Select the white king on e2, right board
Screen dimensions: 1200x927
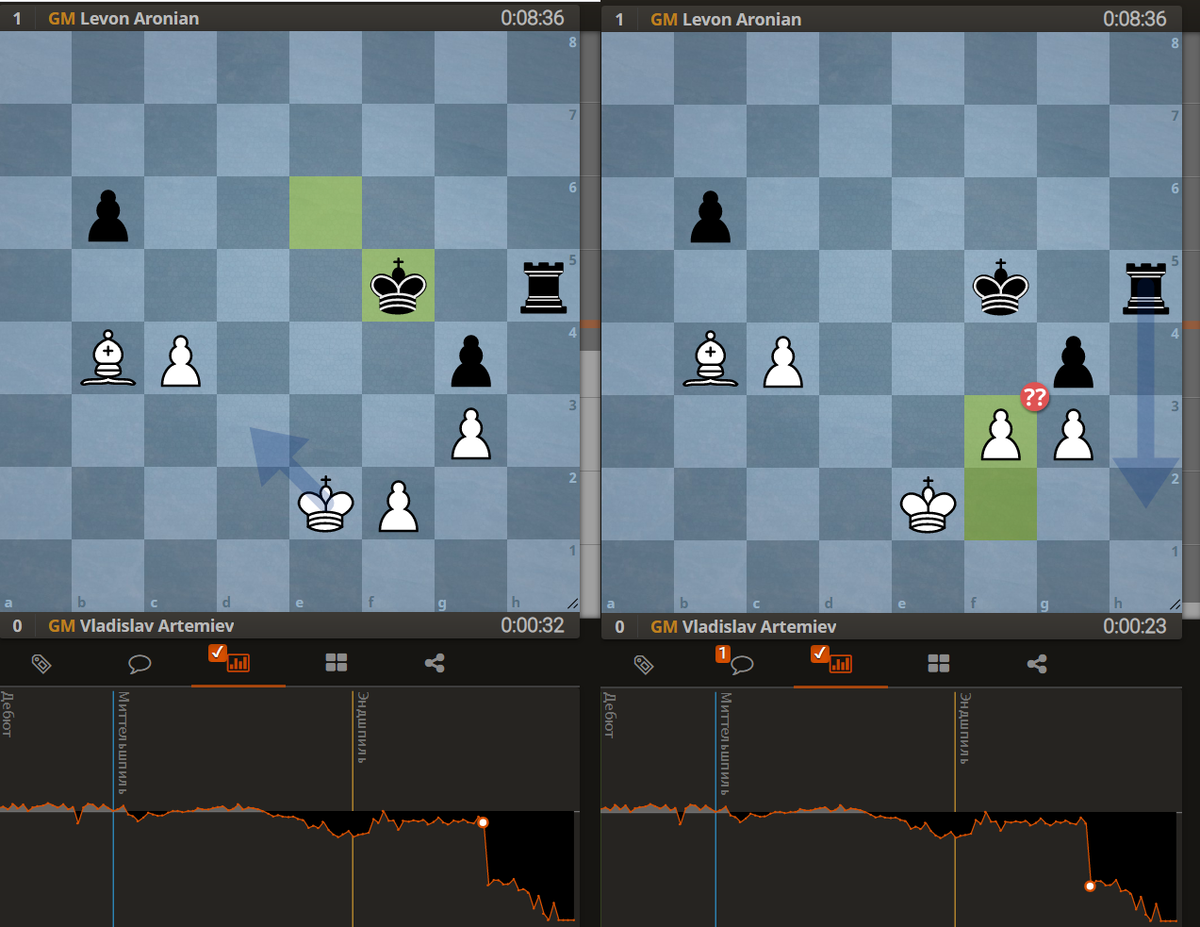(x=928, y=503)
